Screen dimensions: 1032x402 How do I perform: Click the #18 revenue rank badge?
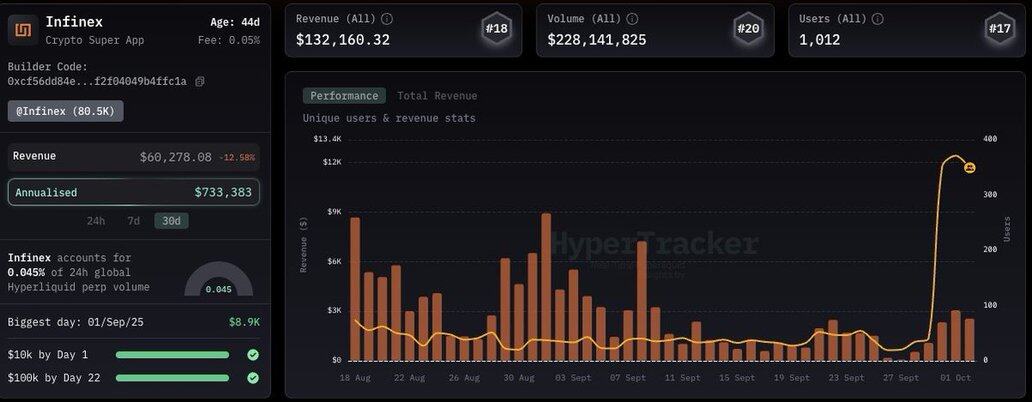coord(497,30)
